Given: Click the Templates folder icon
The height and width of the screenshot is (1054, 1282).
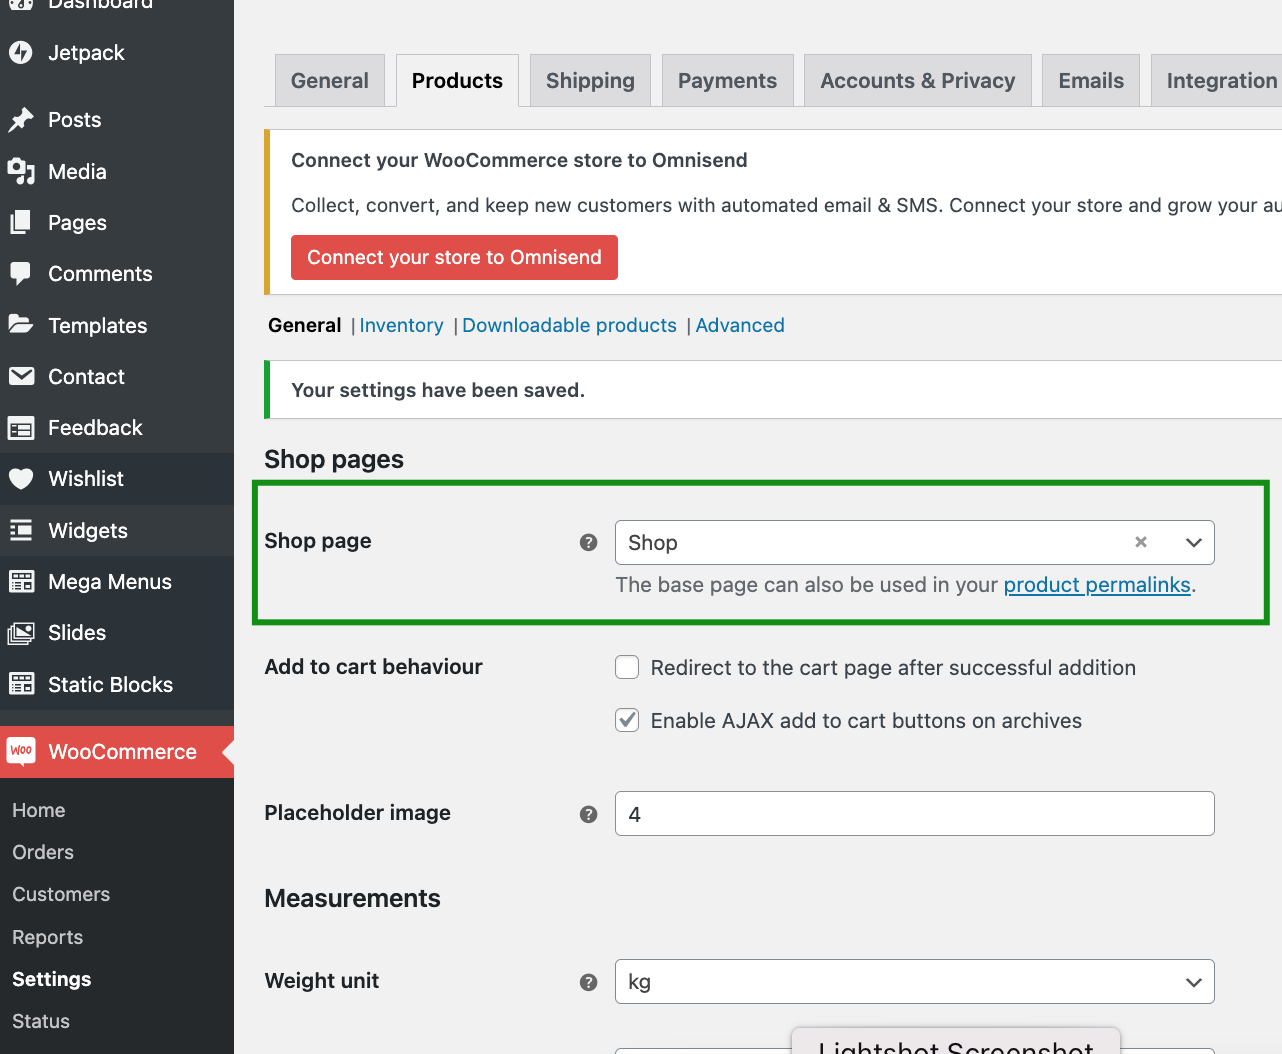Looking at the screenshot, I should pyautogui.click(x=21, y=324).
